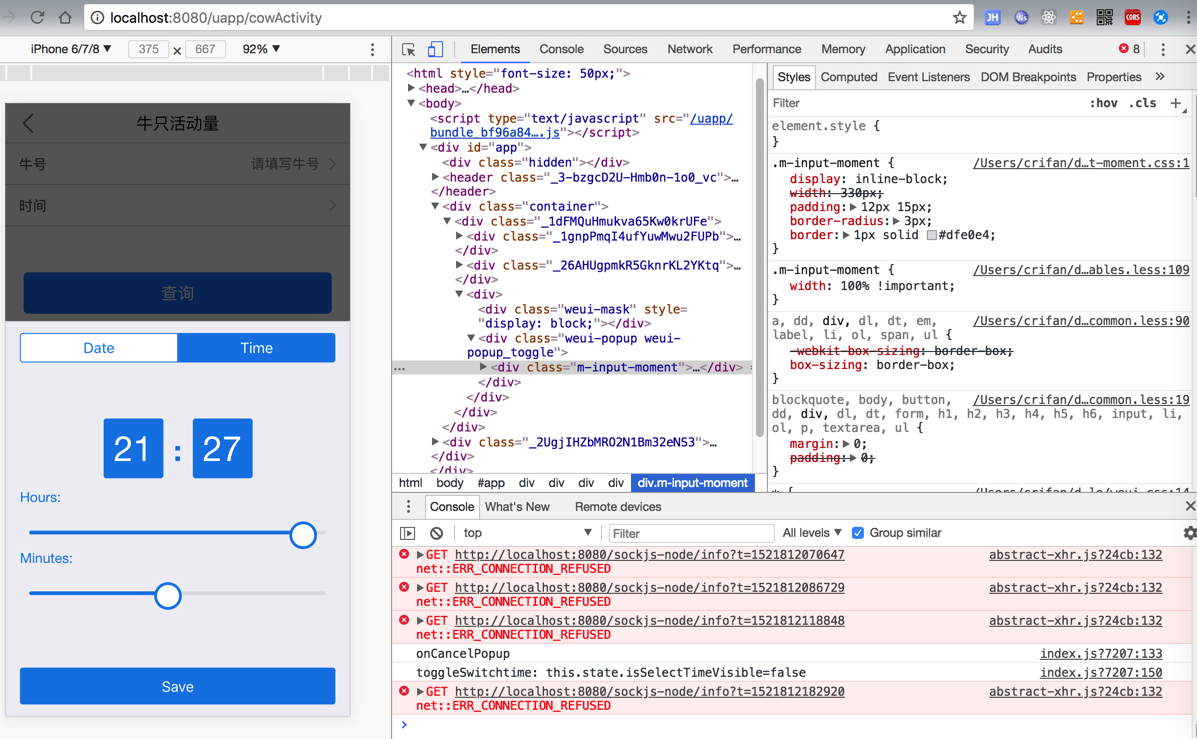Go to browser home page icon

66,18
